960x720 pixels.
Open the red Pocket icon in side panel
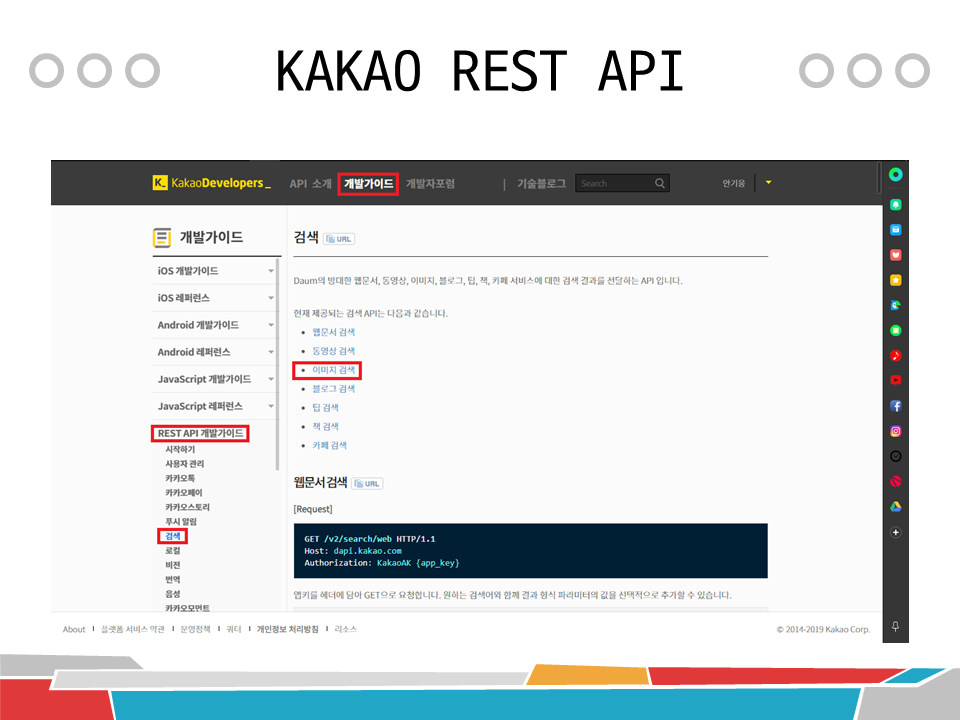tap(895, 255)
